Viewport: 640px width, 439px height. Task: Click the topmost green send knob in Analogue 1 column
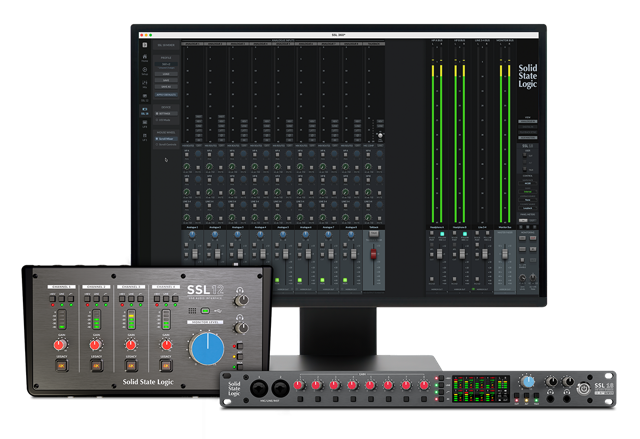pyautogui.click(x=187, y=166)
